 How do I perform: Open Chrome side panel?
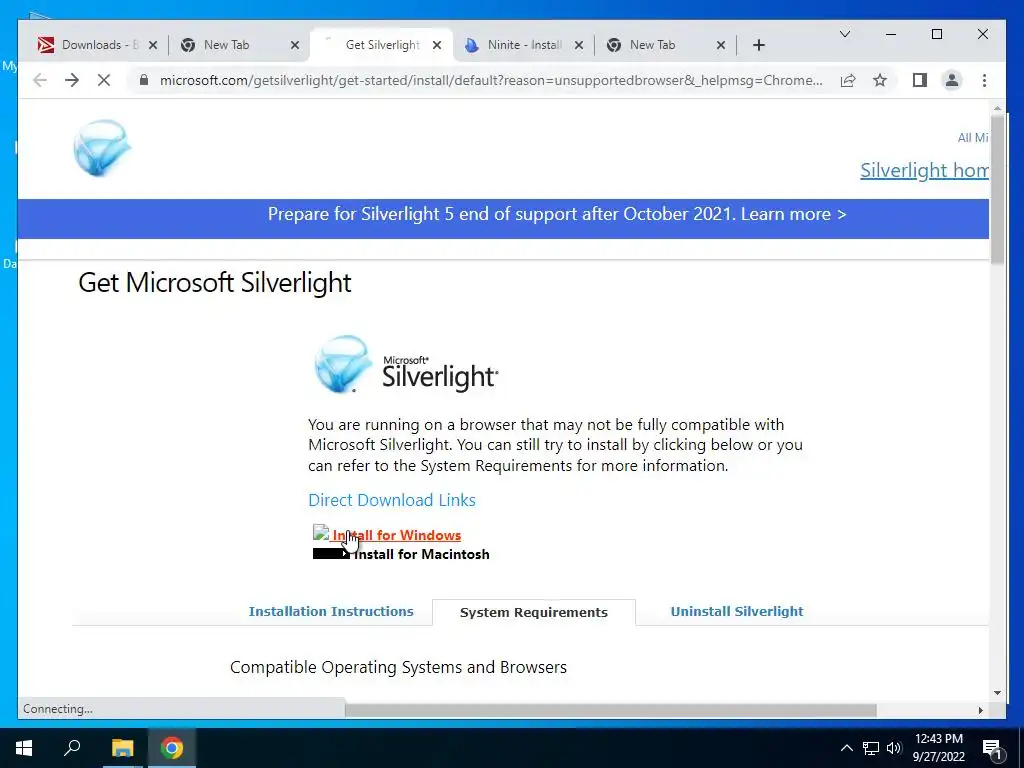(920, 80)
